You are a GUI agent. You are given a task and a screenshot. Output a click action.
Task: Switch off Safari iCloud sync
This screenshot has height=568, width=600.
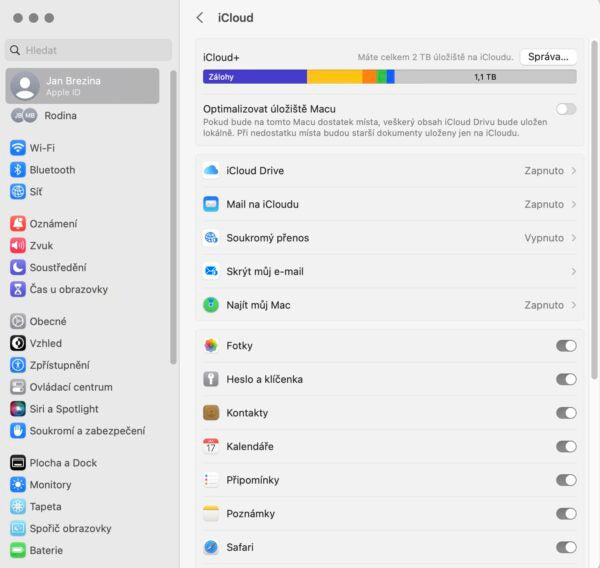[566, 547]
